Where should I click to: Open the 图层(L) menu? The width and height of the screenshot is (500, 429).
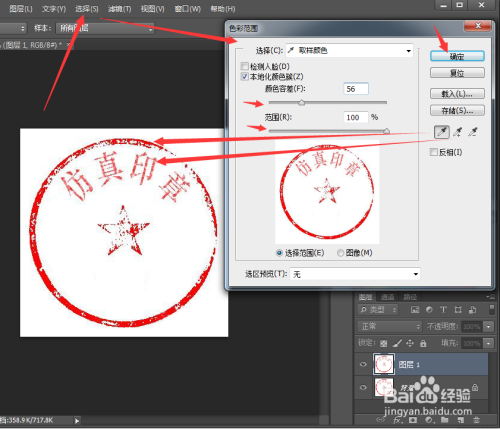point(21,9)
